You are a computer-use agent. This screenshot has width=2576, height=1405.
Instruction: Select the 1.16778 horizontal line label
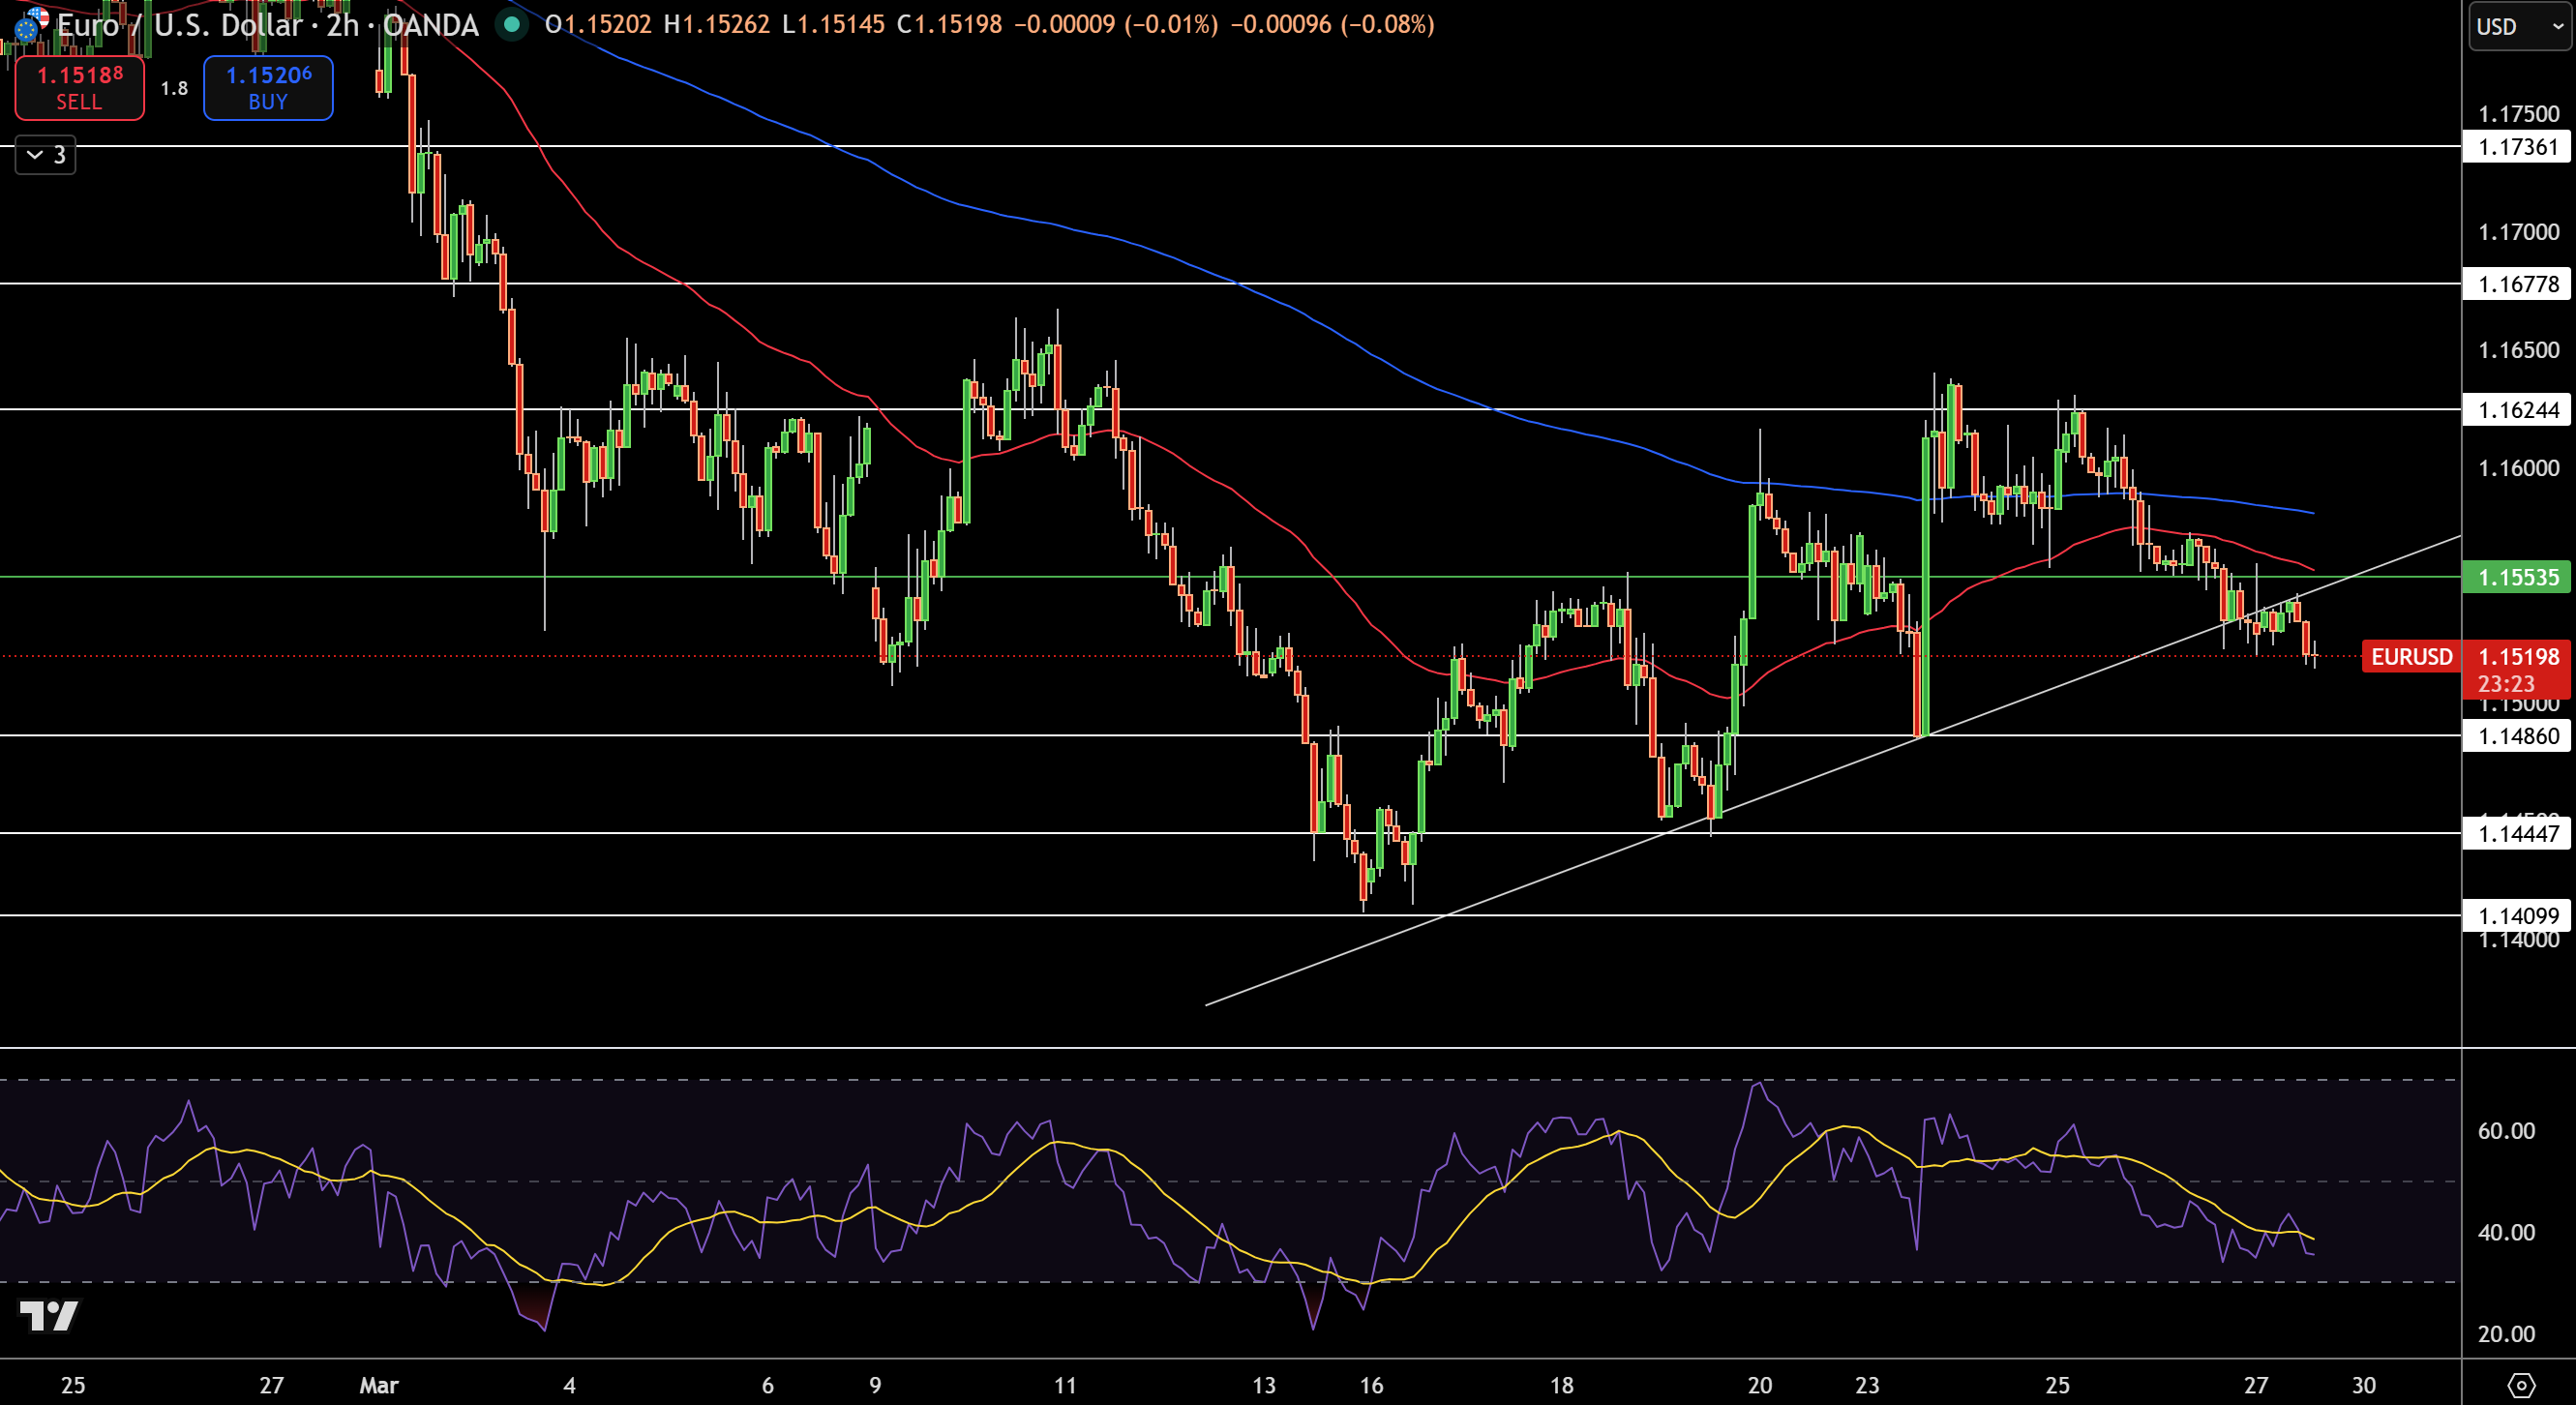2517,284
